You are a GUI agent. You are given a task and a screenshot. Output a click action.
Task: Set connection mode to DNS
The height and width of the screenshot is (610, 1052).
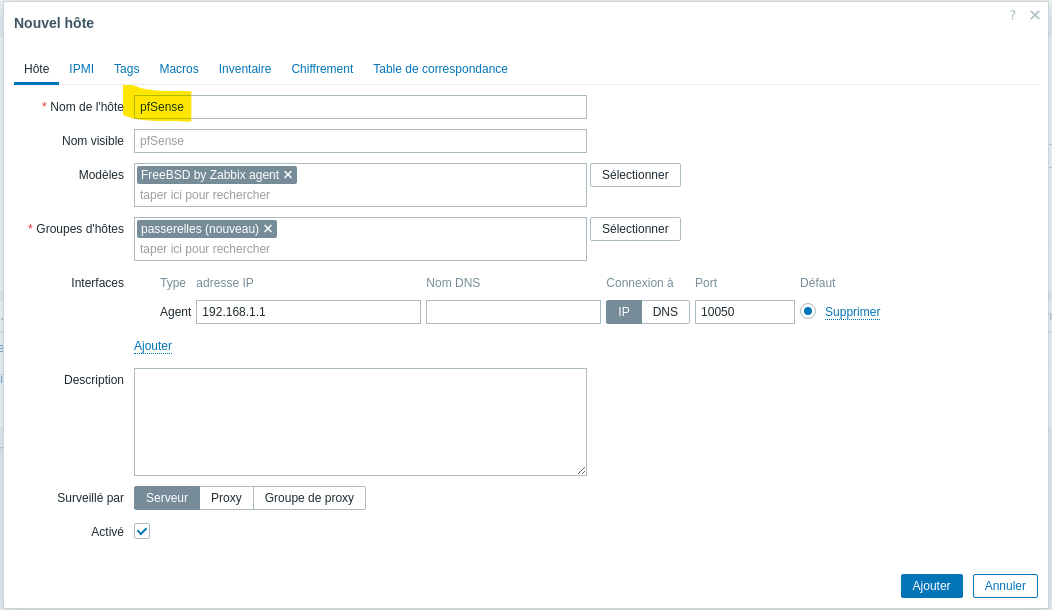coord(665,312)
